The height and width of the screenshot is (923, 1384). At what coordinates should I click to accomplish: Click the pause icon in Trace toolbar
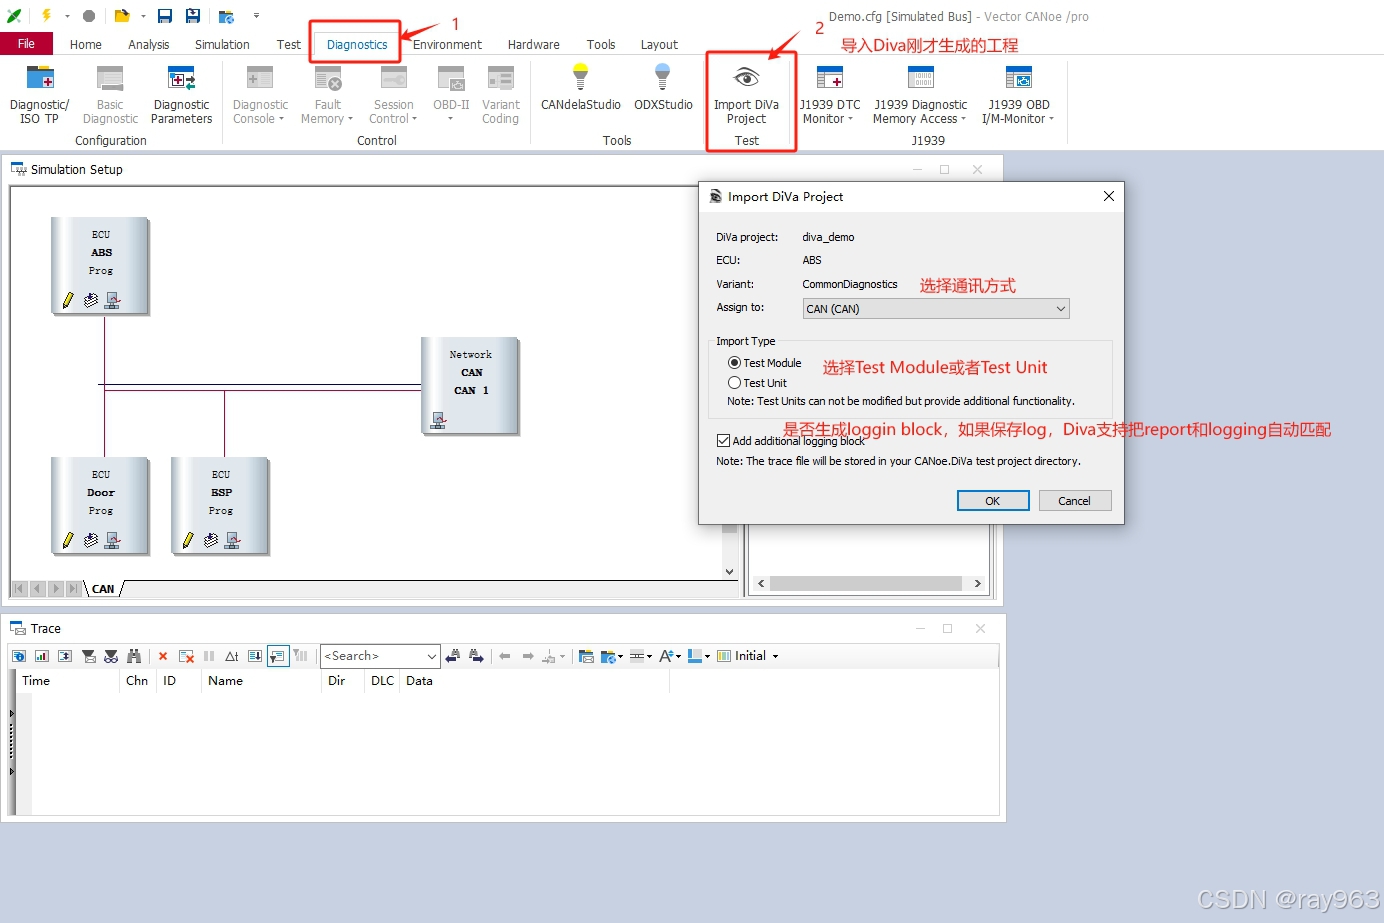click(x=209, y=656)
